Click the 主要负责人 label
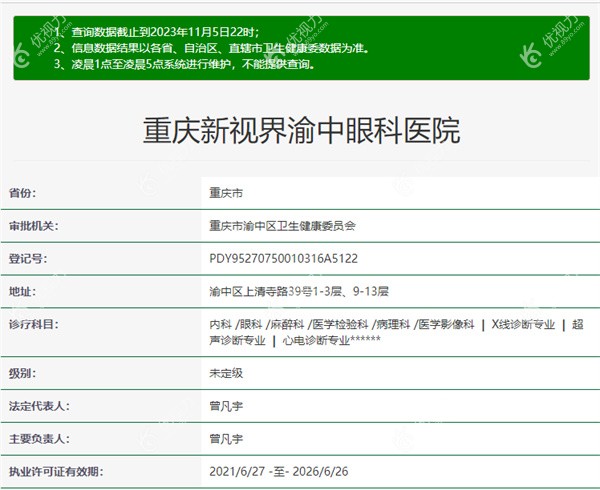600x490 pixels. 39,439
